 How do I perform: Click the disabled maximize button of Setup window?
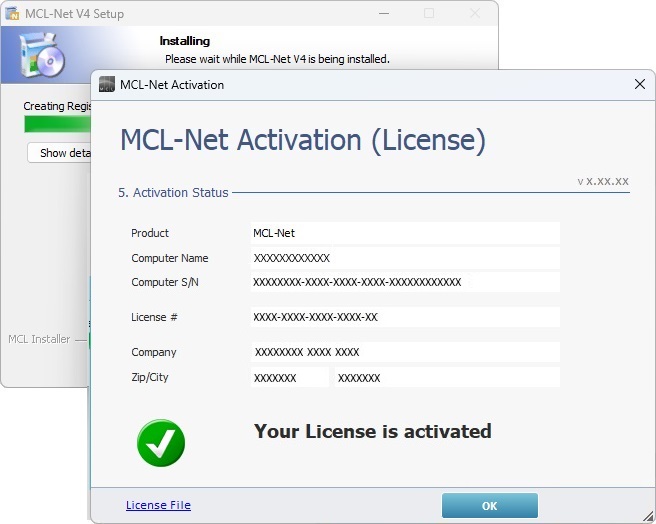pos(429,13)
